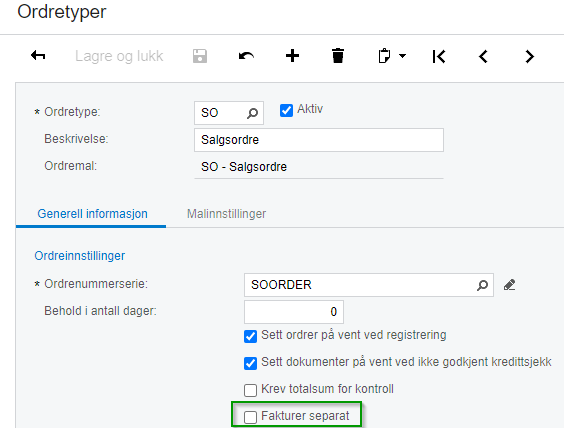Enable Krev totalsum for kontroll checkbox
The width and height of the screenshot is (564, 428).
click(250, 390)
